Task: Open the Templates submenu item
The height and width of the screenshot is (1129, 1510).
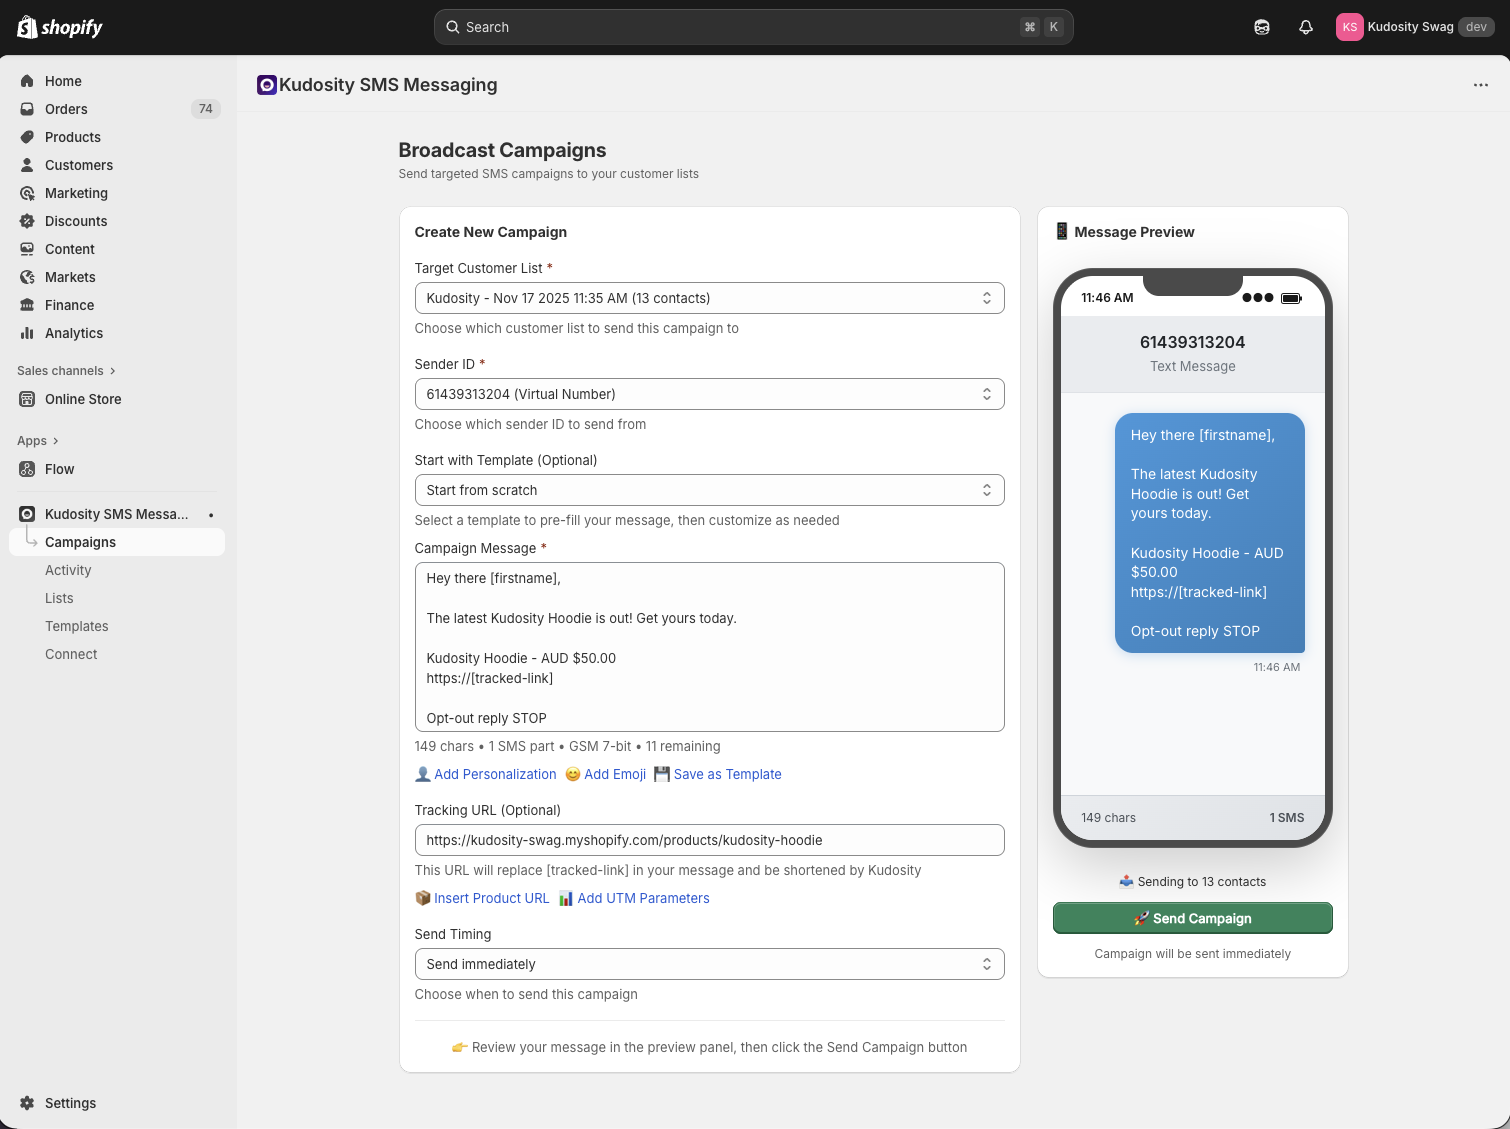Action: (77, 626)
